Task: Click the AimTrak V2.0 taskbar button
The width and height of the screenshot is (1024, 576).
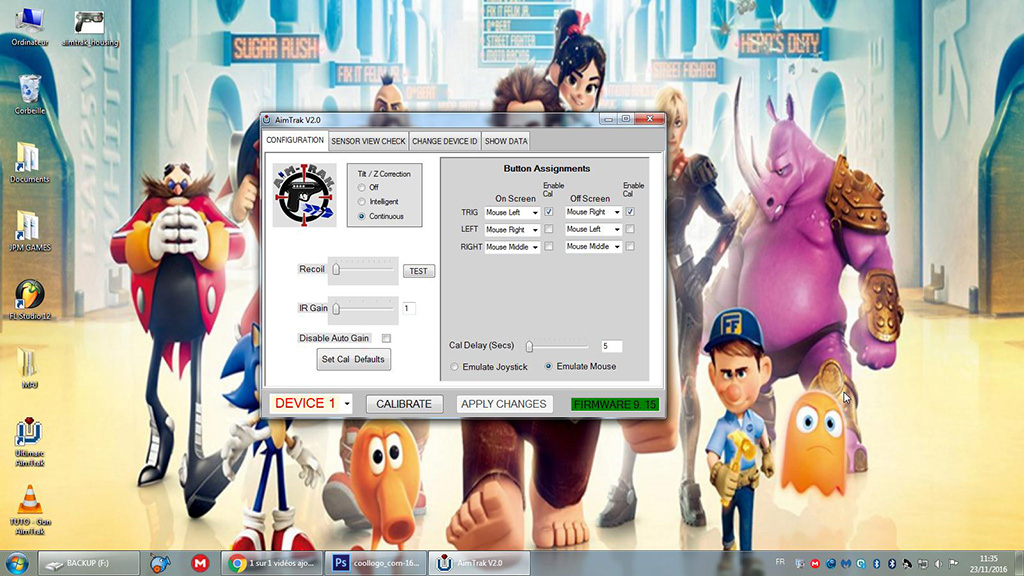Action: click(x=479, y=563)
